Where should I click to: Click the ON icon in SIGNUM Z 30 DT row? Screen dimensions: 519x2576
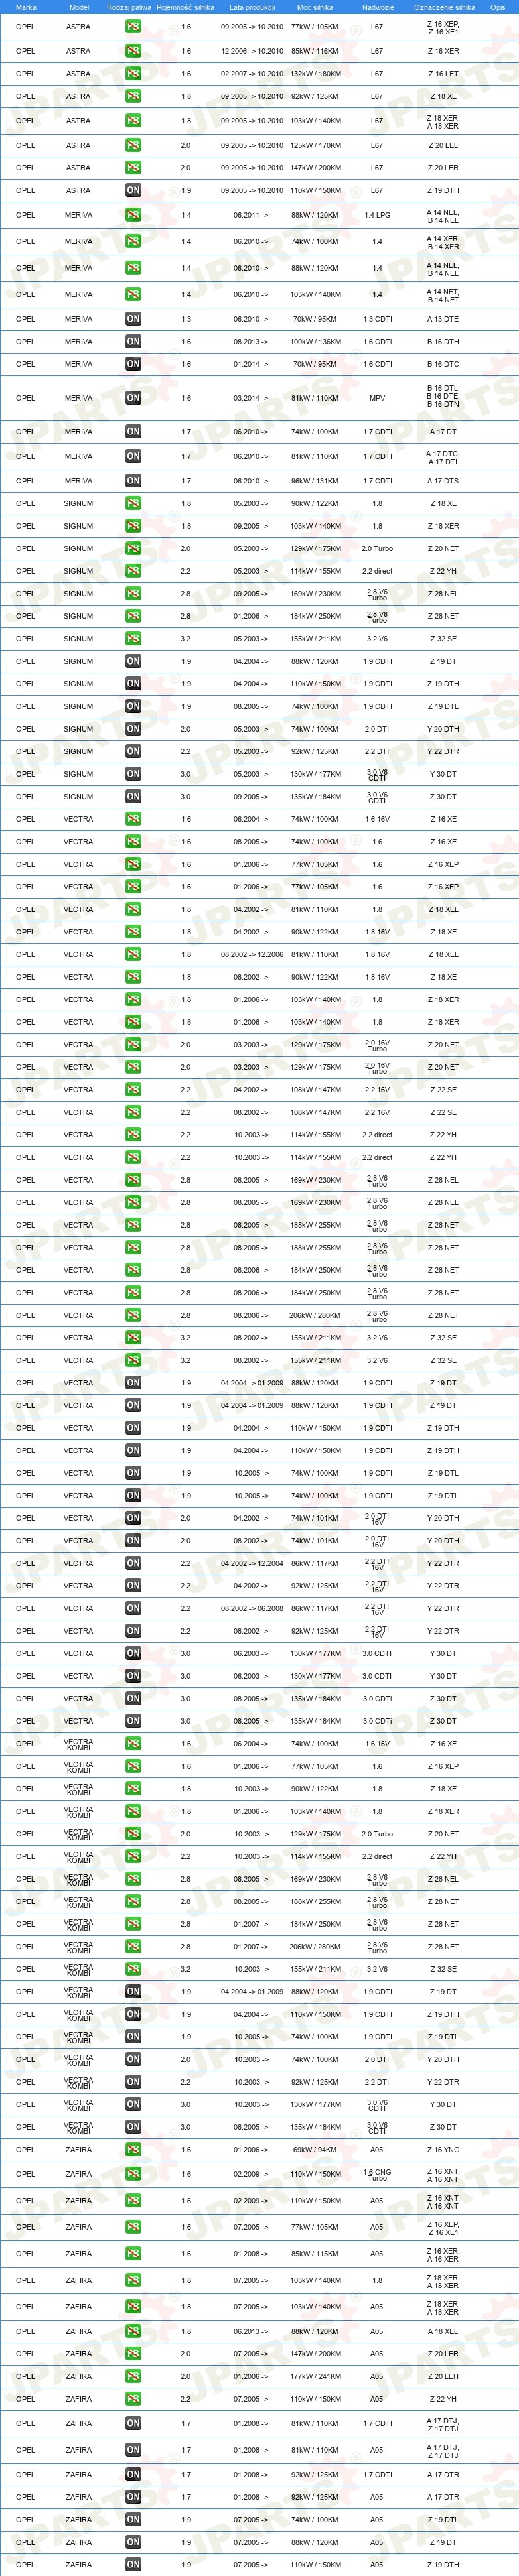[x=133, y=797]
